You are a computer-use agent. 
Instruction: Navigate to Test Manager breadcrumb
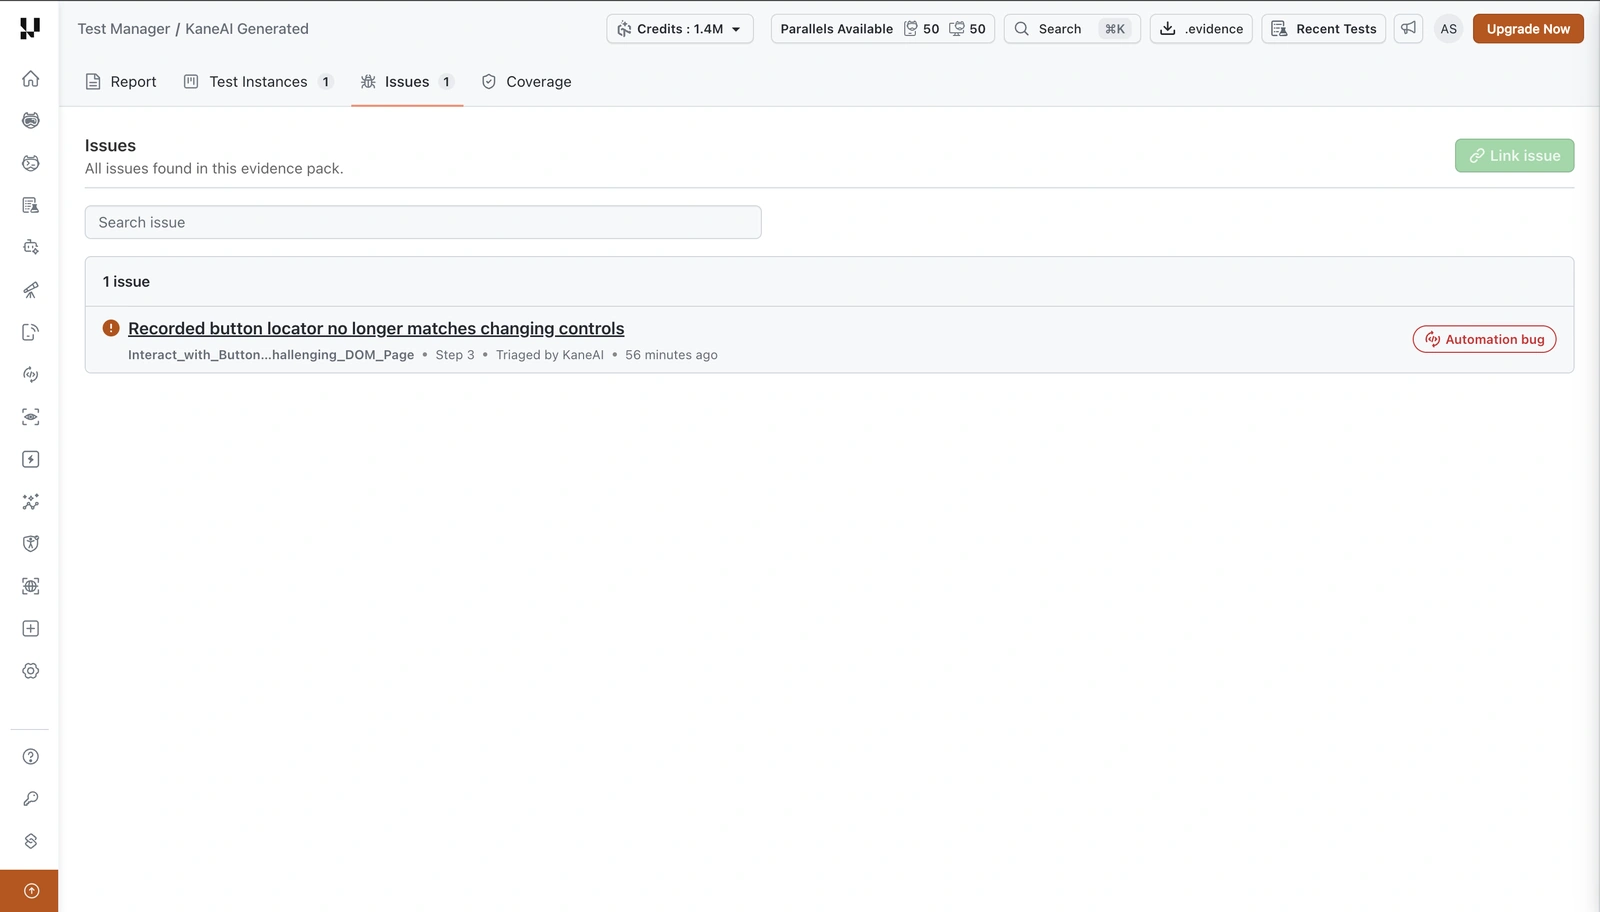[124, 29]
